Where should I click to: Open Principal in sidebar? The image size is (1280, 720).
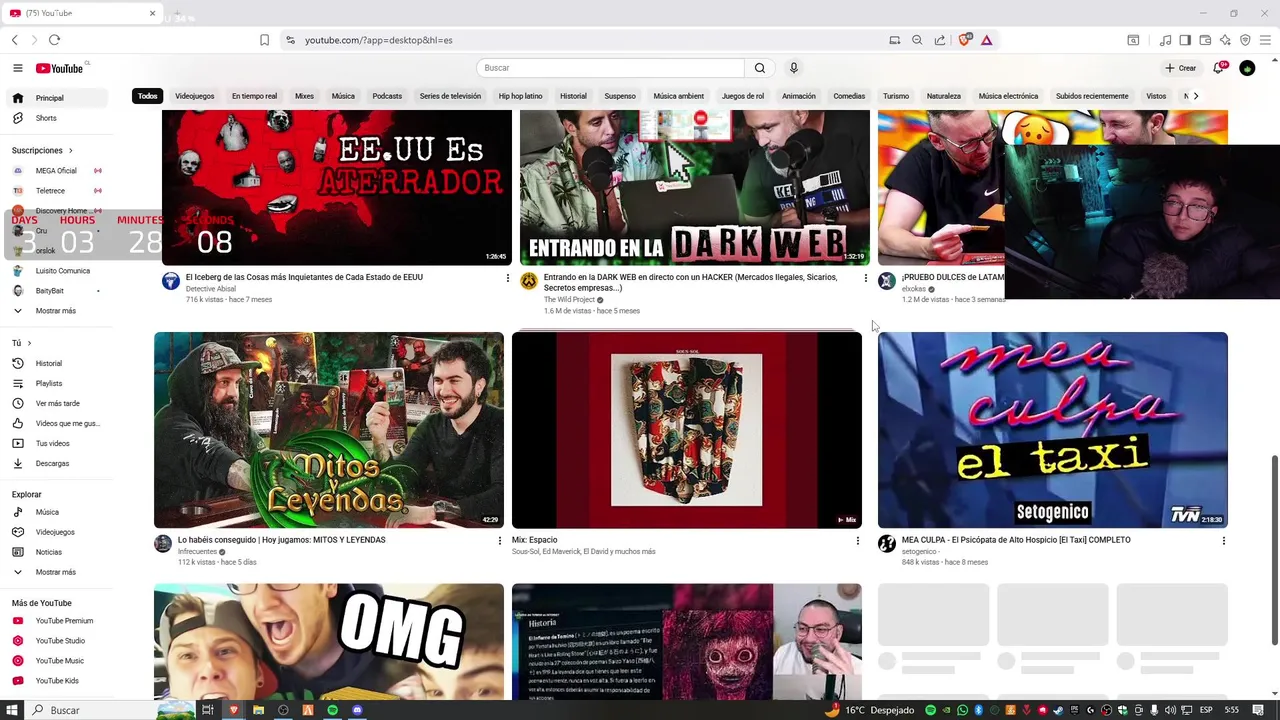[59, 98]
